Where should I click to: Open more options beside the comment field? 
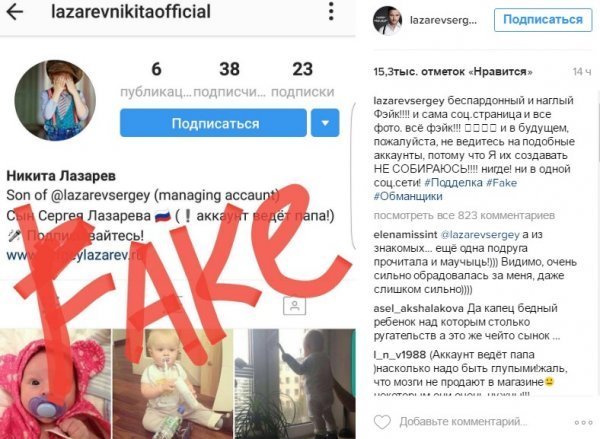tap(584, 422)
